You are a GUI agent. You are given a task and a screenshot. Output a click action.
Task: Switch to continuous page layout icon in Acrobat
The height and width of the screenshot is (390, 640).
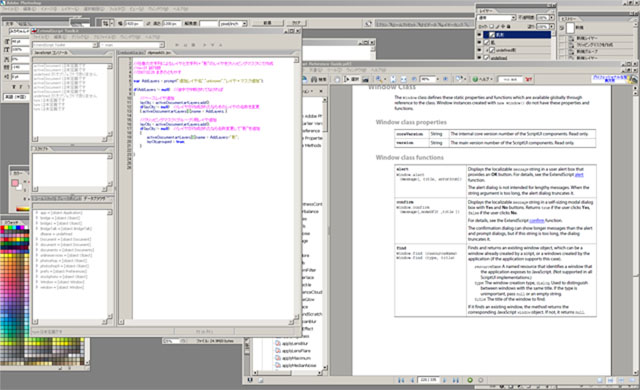tap(610, 380)
